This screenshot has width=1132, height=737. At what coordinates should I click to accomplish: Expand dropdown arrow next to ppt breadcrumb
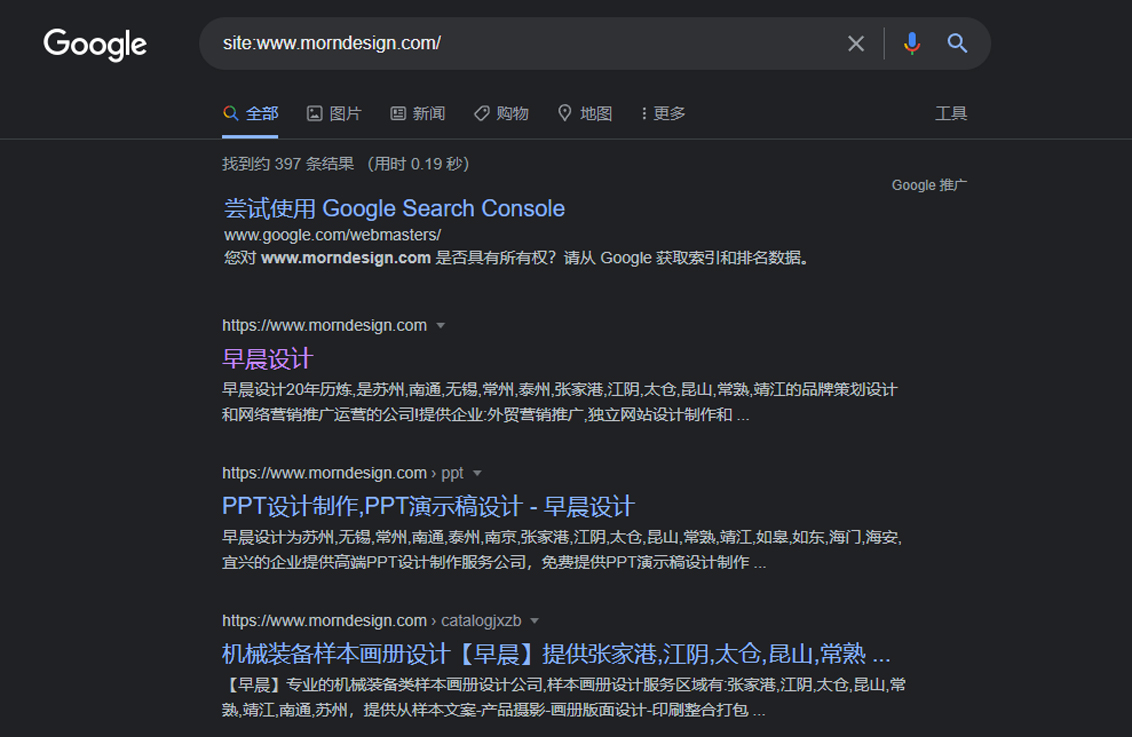(477, 474)
